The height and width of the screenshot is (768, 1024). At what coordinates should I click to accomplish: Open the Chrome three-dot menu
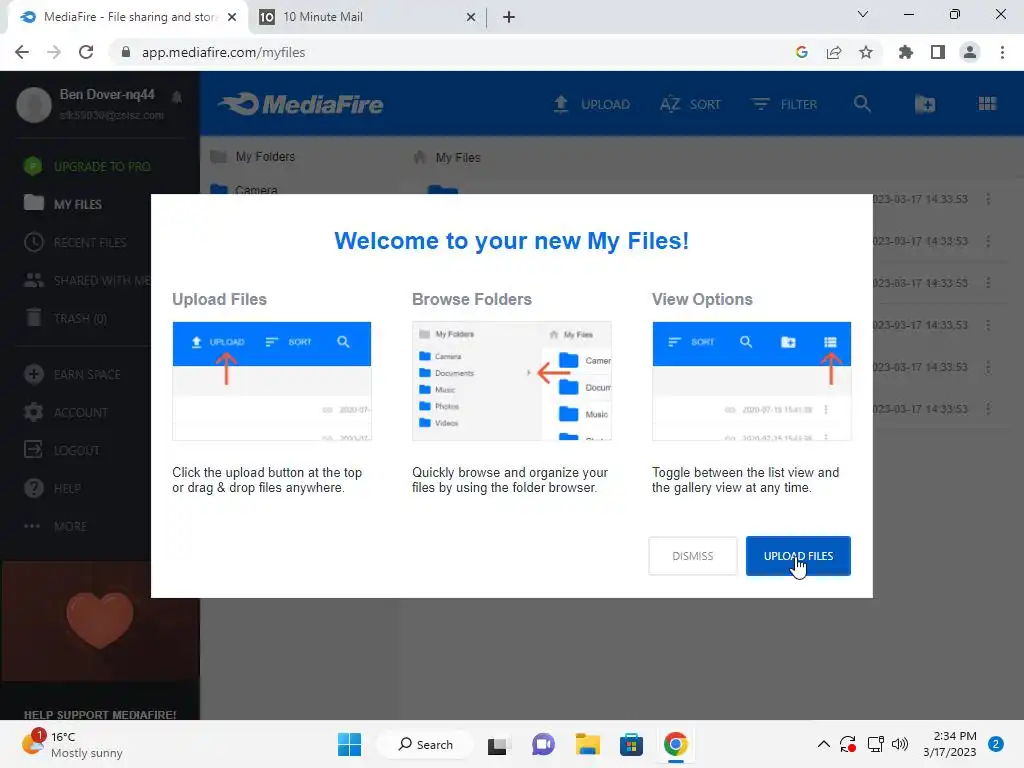[1002, 52]
